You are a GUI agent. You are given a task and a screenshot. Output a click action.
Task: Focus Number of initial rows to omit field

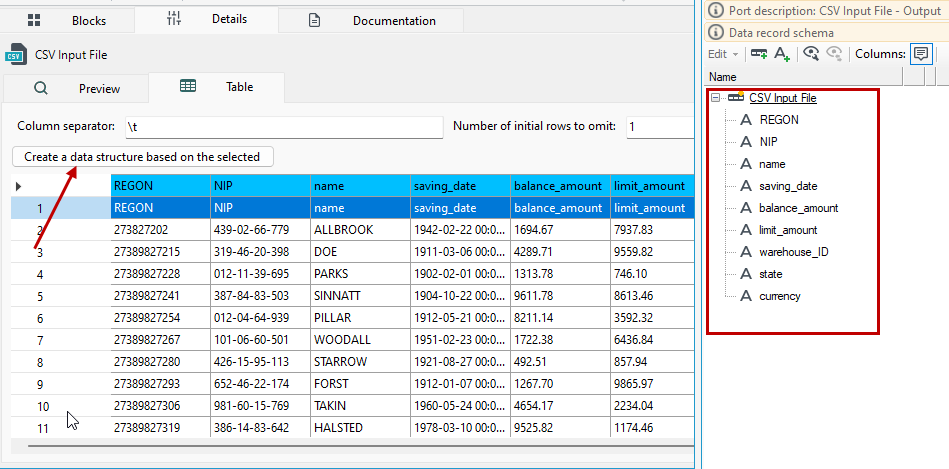[660, 127]
